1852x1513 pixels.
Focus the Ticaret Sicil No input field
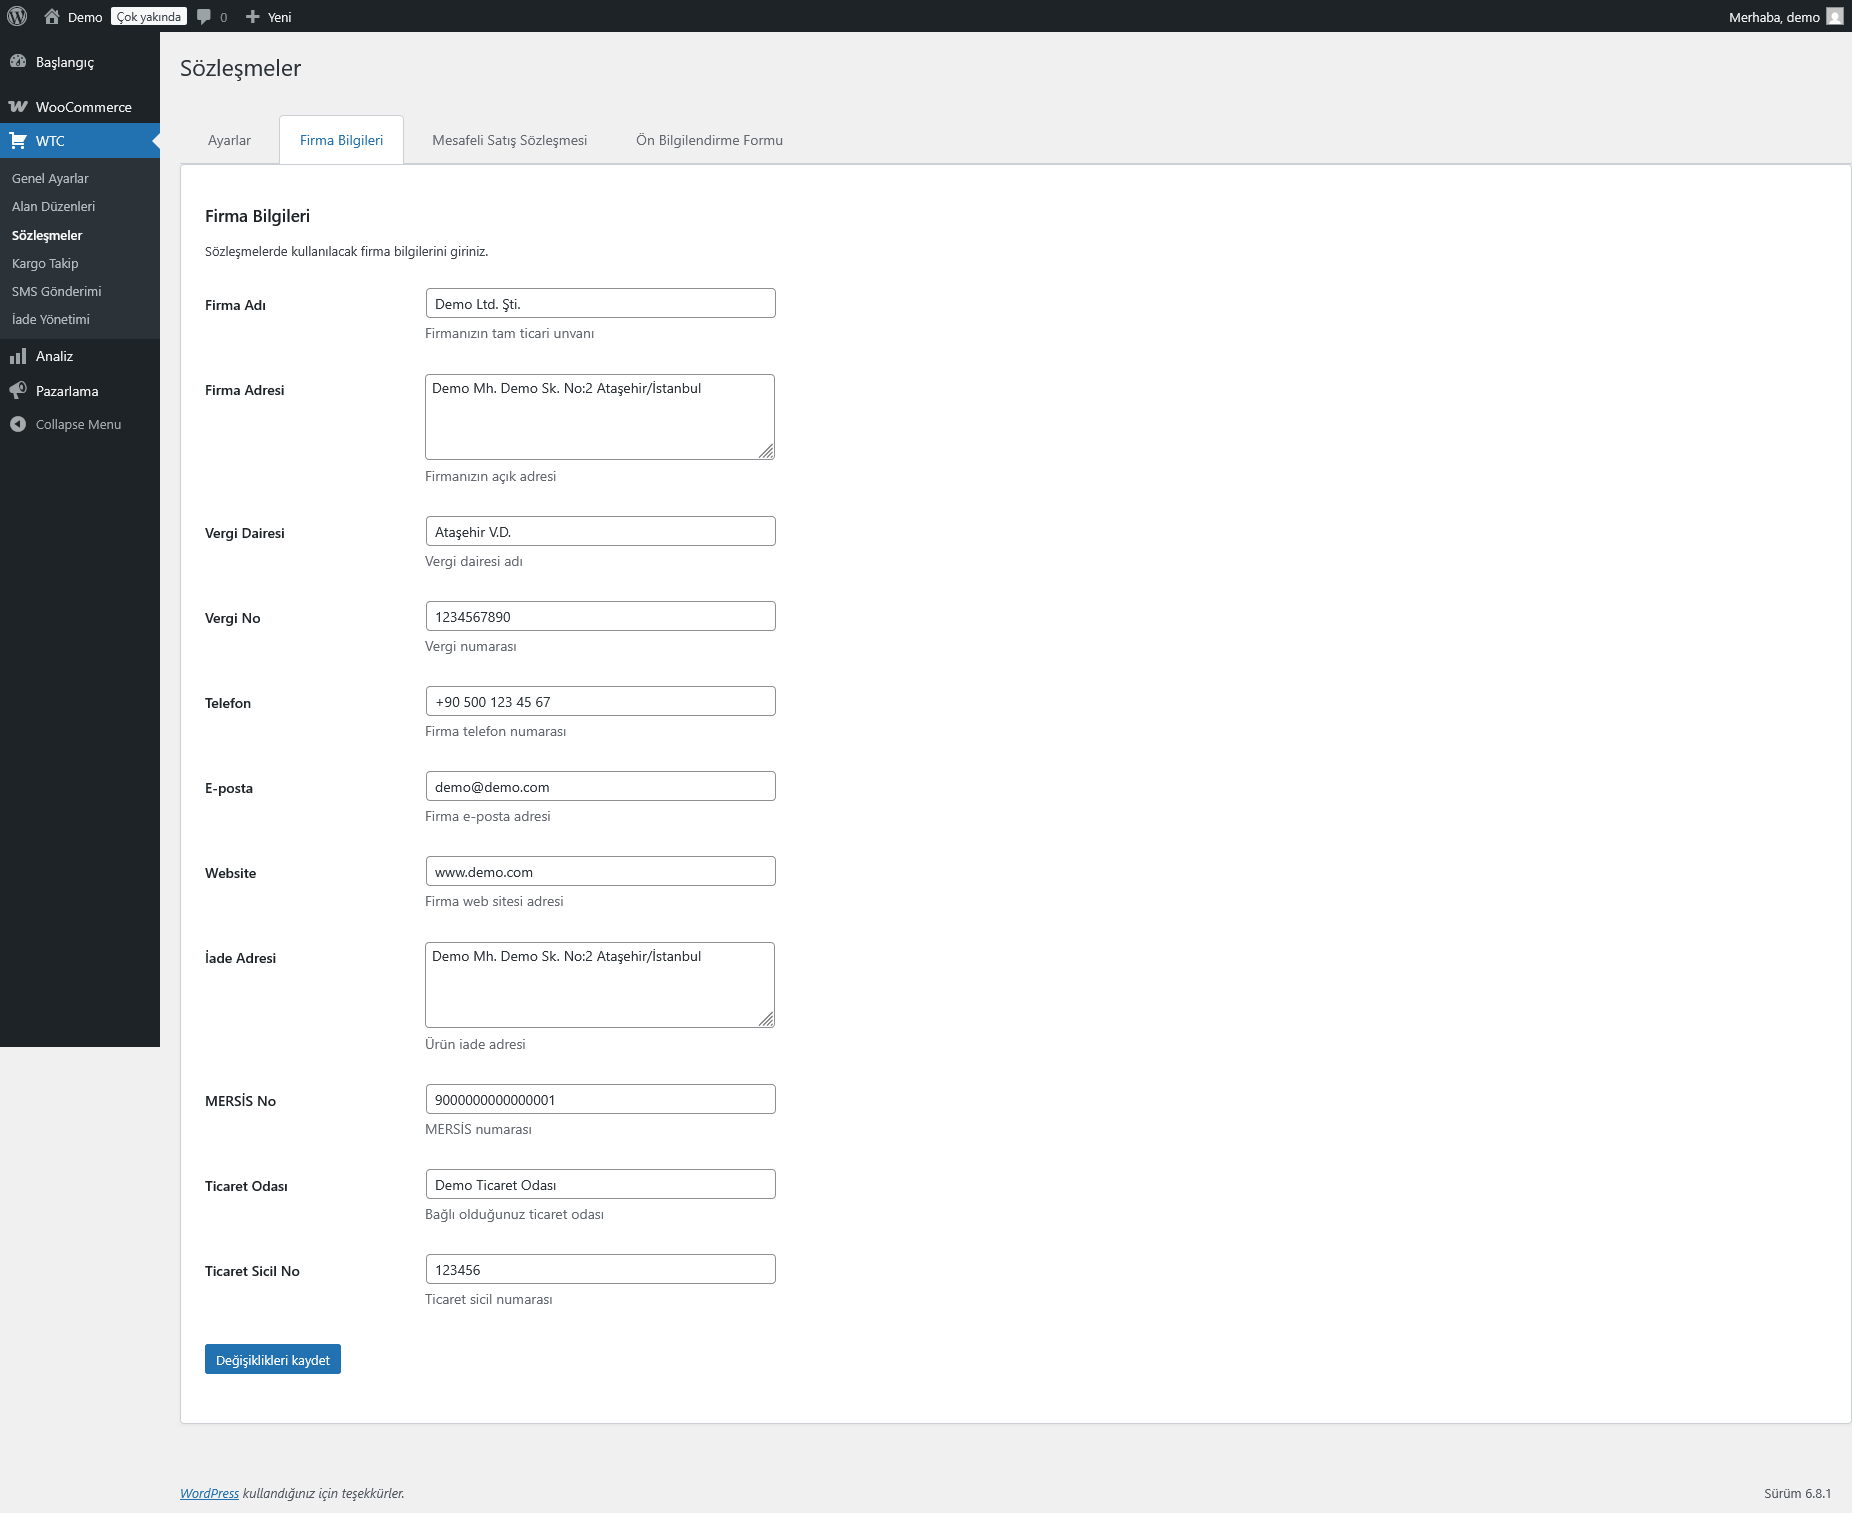coord(600,1269)
